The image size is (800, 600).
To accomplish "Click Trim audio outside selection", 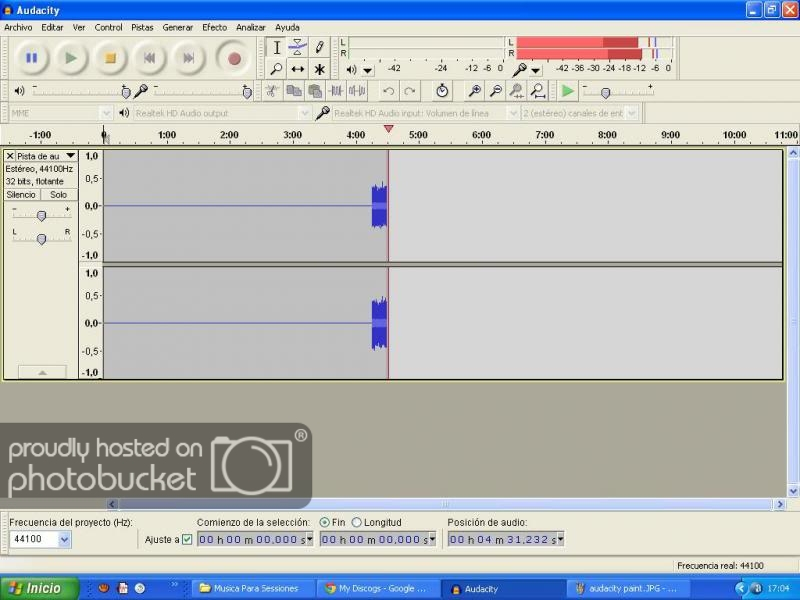I will pyautogui.click(x=336, y=91).
